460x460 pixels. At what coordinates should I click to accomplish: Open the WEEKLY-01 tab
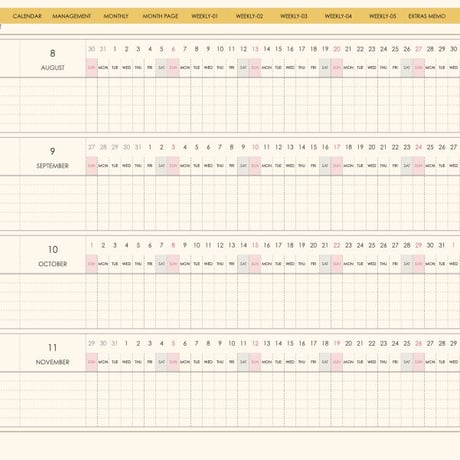click(205, 16)
